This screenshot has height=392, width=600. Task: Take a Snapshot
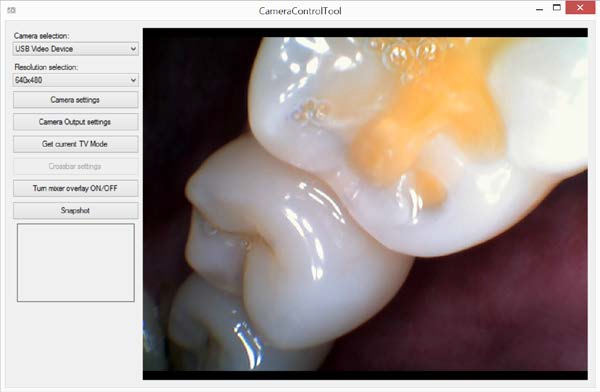(75, 211)
